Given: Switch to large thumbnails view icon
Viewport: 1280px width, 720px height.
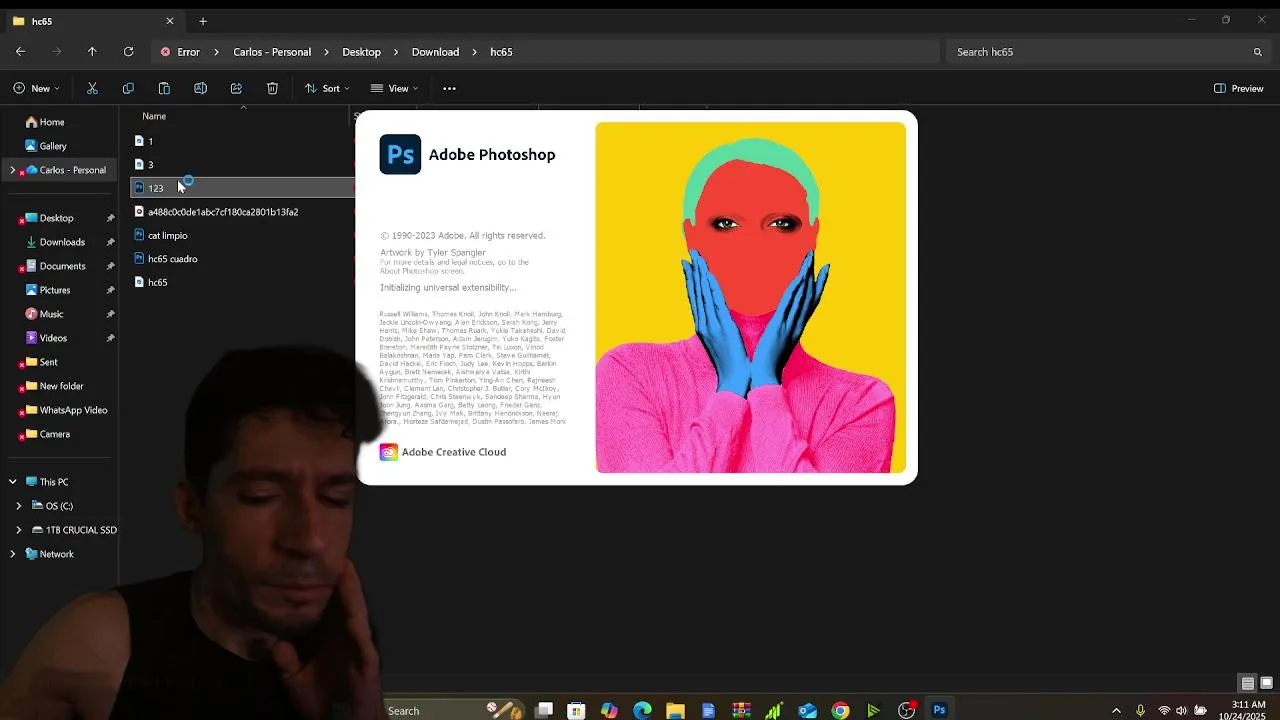Looking at the screenshot, I should pos(1266,684).
